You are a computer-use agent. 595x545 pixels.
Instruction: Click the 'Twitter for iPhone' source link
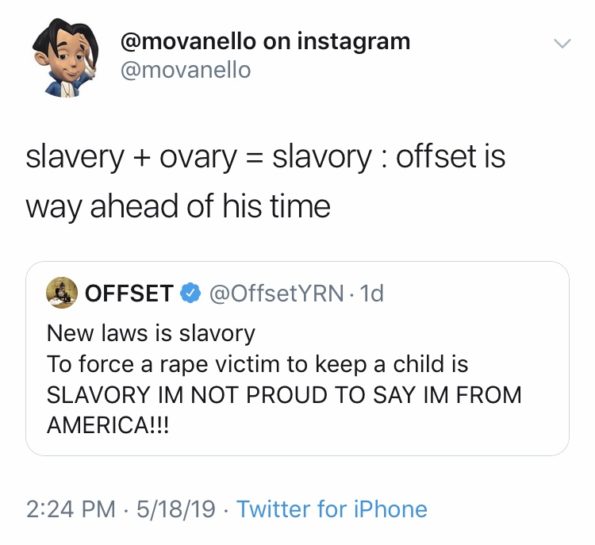pos(332,509)
